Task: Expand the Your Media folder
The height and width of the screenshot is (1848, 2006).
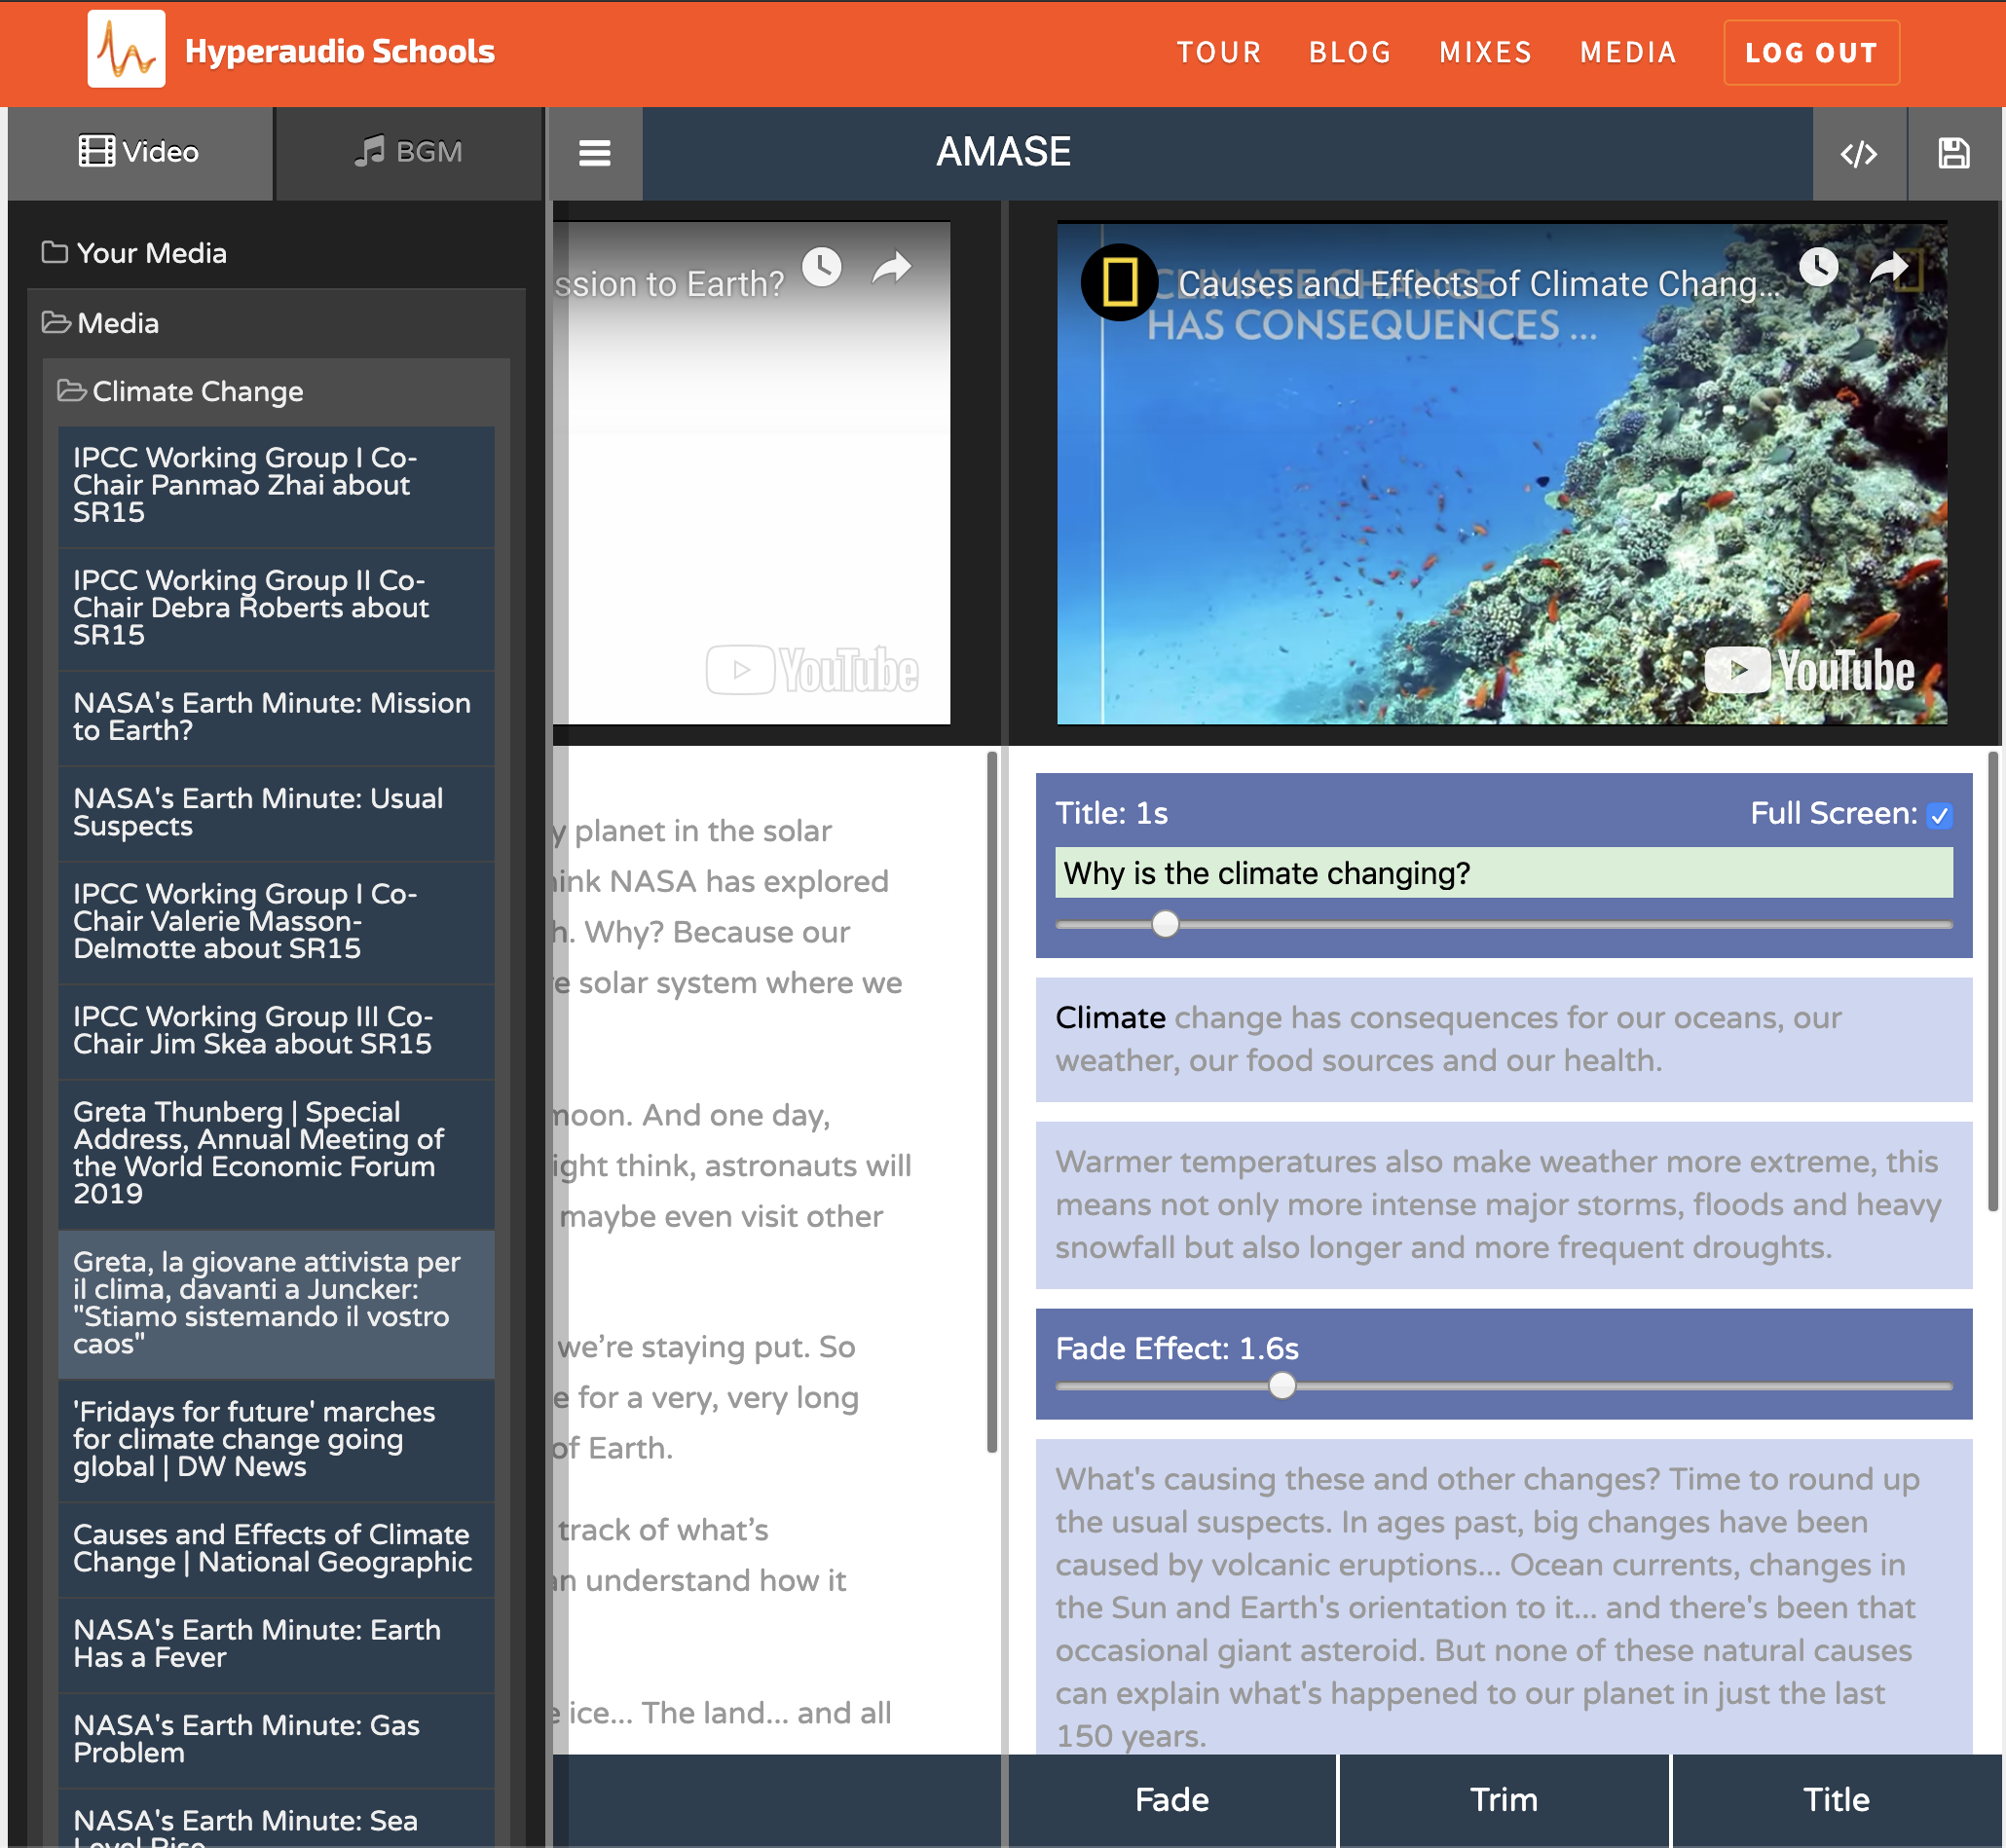Action: tap(134, 253)
